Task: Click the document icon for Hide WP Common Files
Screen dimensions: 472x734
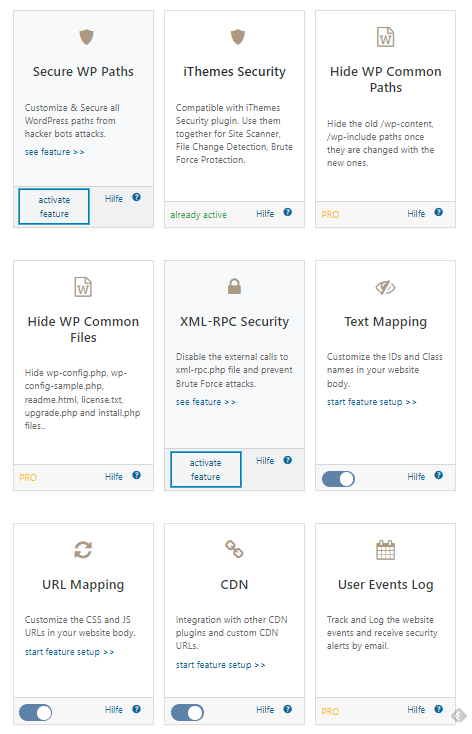Action: (x=83, y=287)
